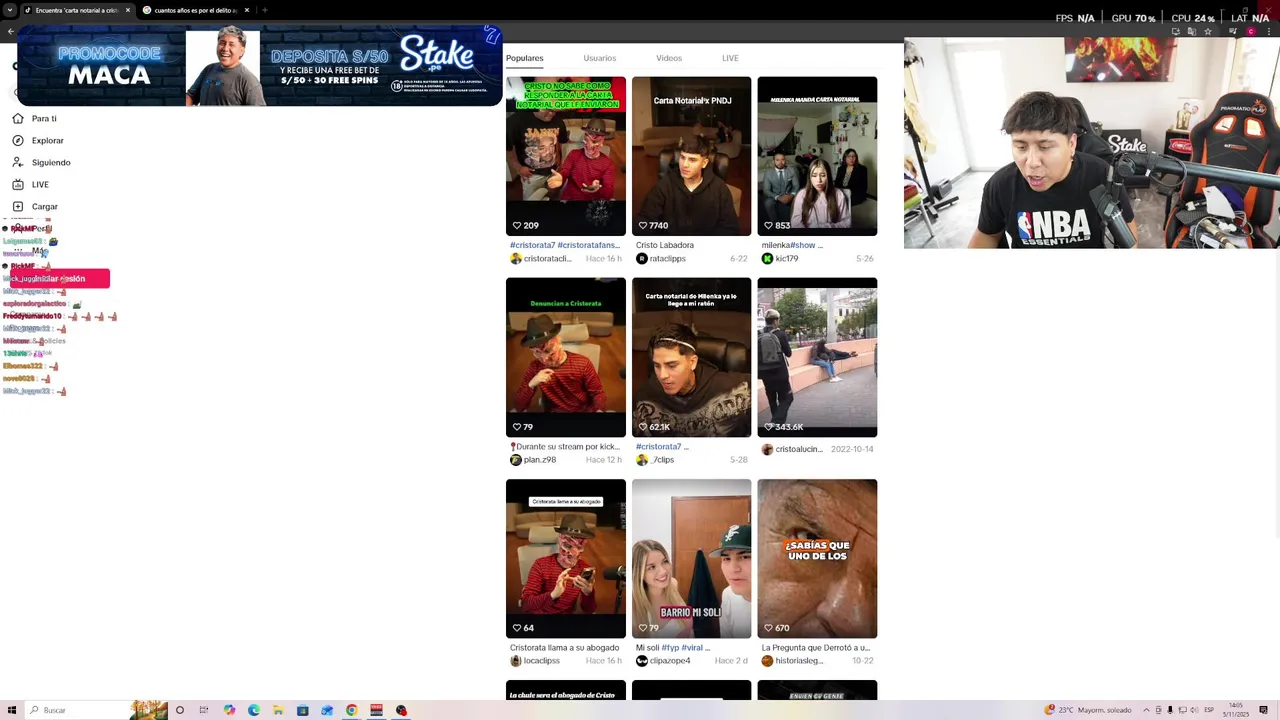Image resolution: width=1280 pixels, height=720 pixels.
Task: Open the BARRIO MI SOLI video
Action: pos(691,558)
